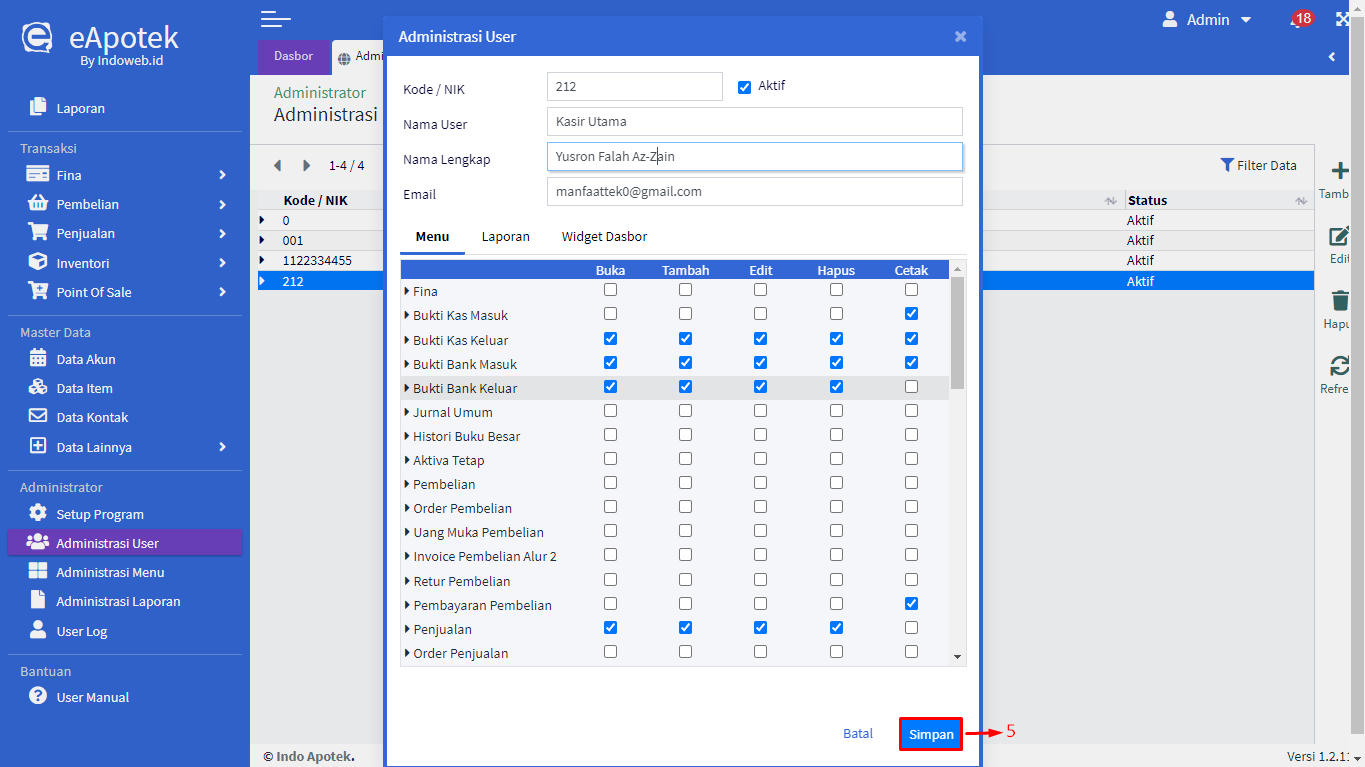Open User Log in the sidebar
Viewport: 1365px width, 767px height.
(x=81, y=631)
